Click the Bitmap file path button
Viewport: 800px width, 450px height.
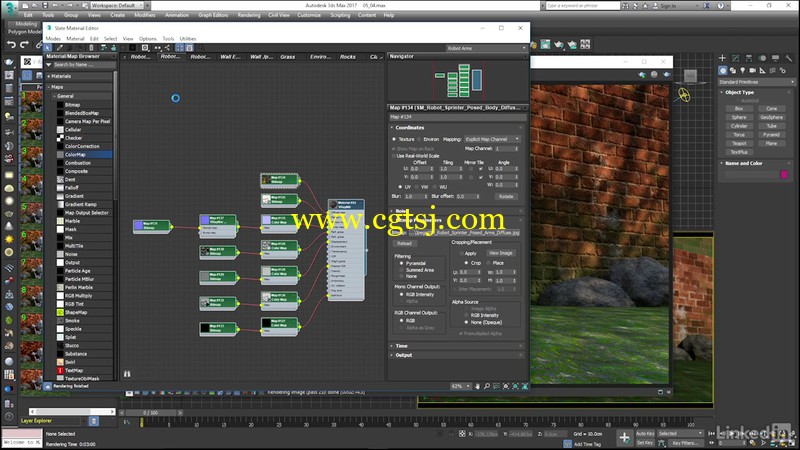click(x=464, y=233)
